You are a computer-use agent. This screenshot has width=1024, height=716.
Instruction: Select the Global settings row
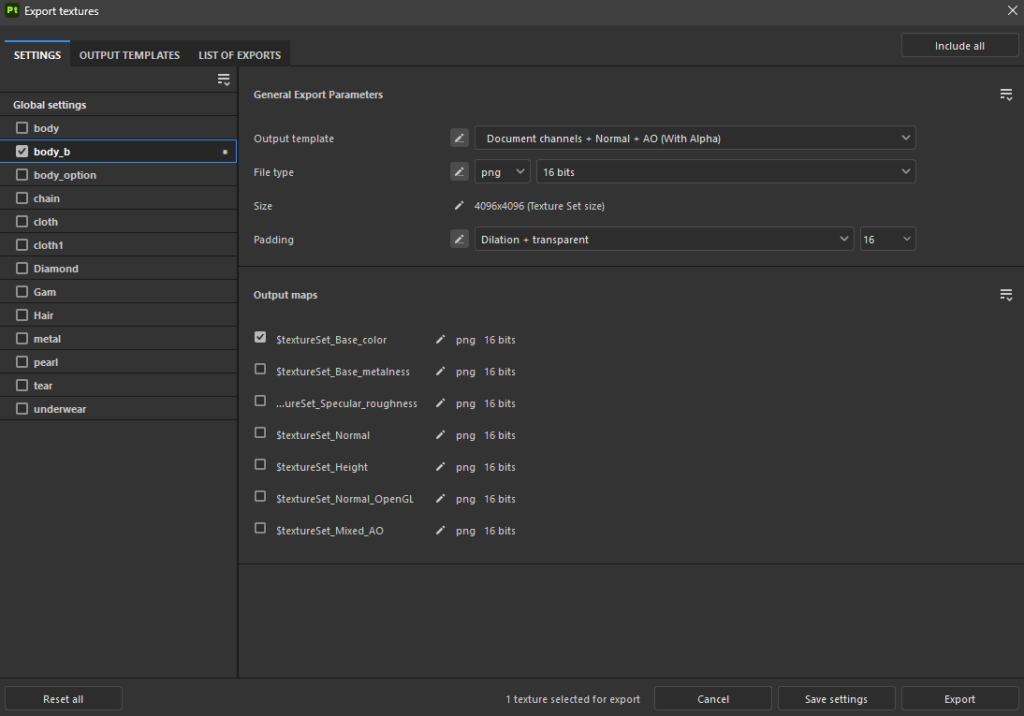click(x=118, y=105)
